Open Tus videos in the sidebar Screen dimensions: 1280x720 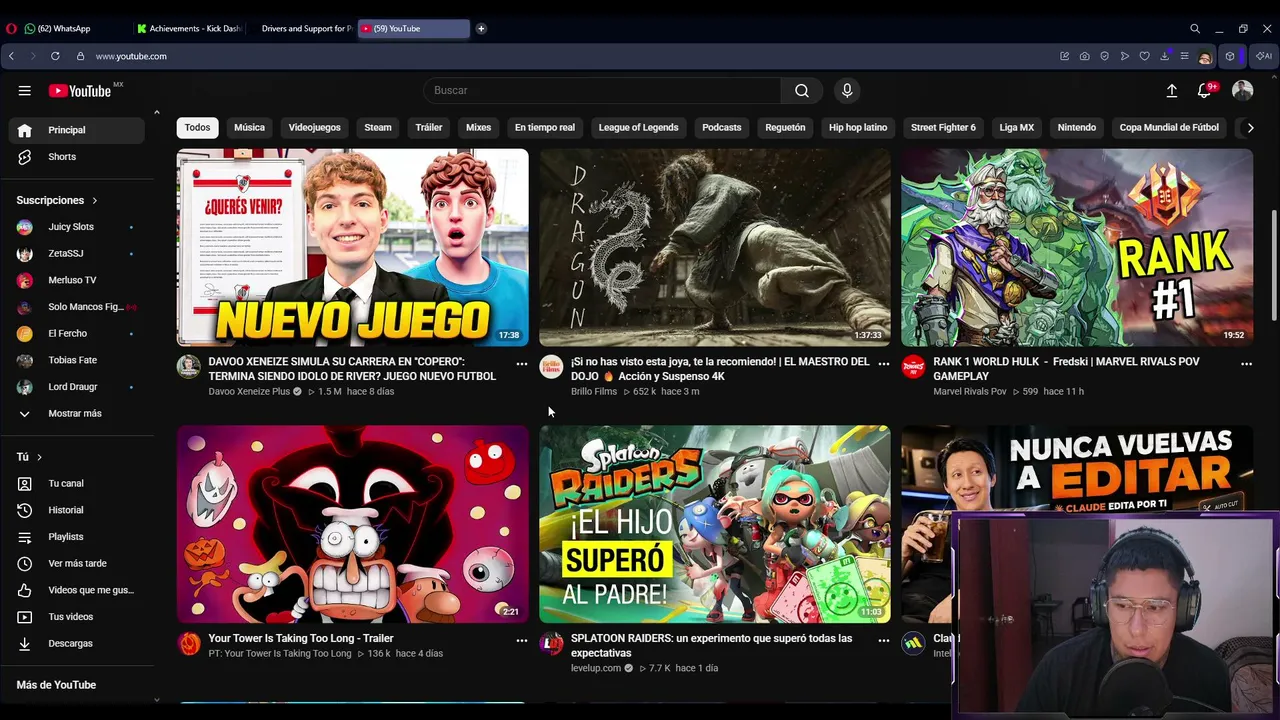pyautogui.click(x=77, y=617)
